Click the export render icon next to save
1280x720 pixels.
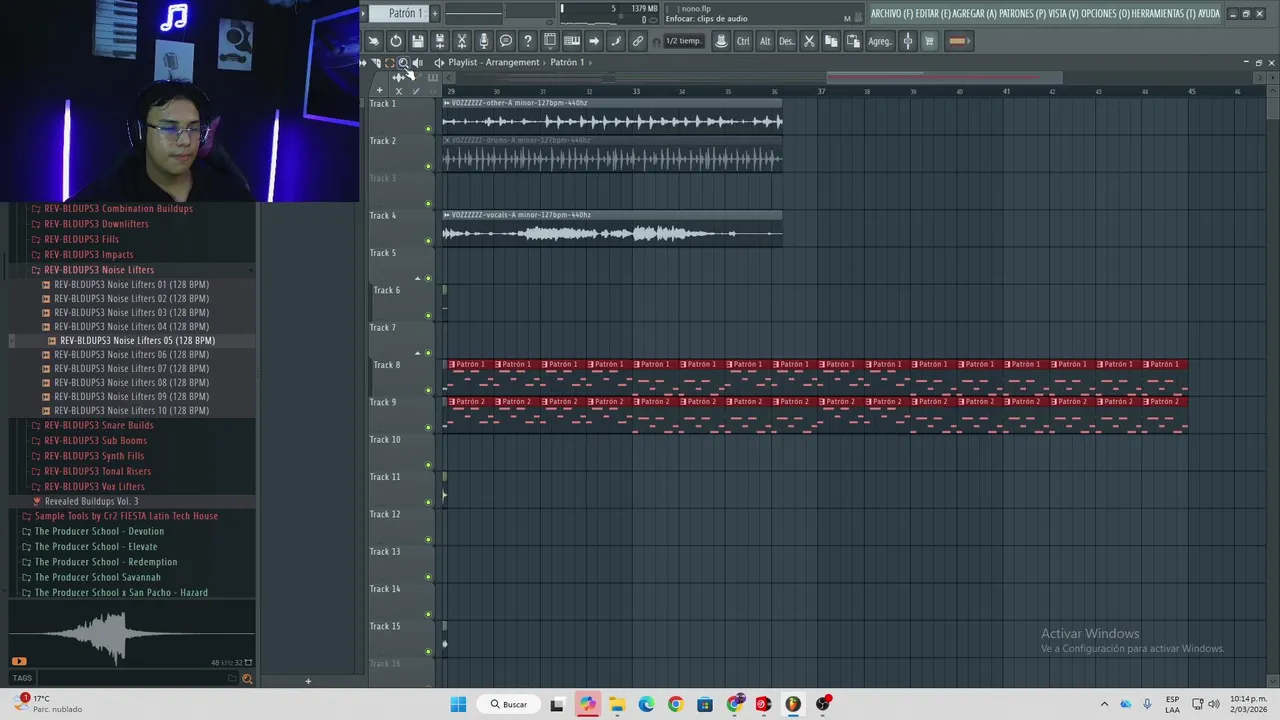(x=440, y=41)
